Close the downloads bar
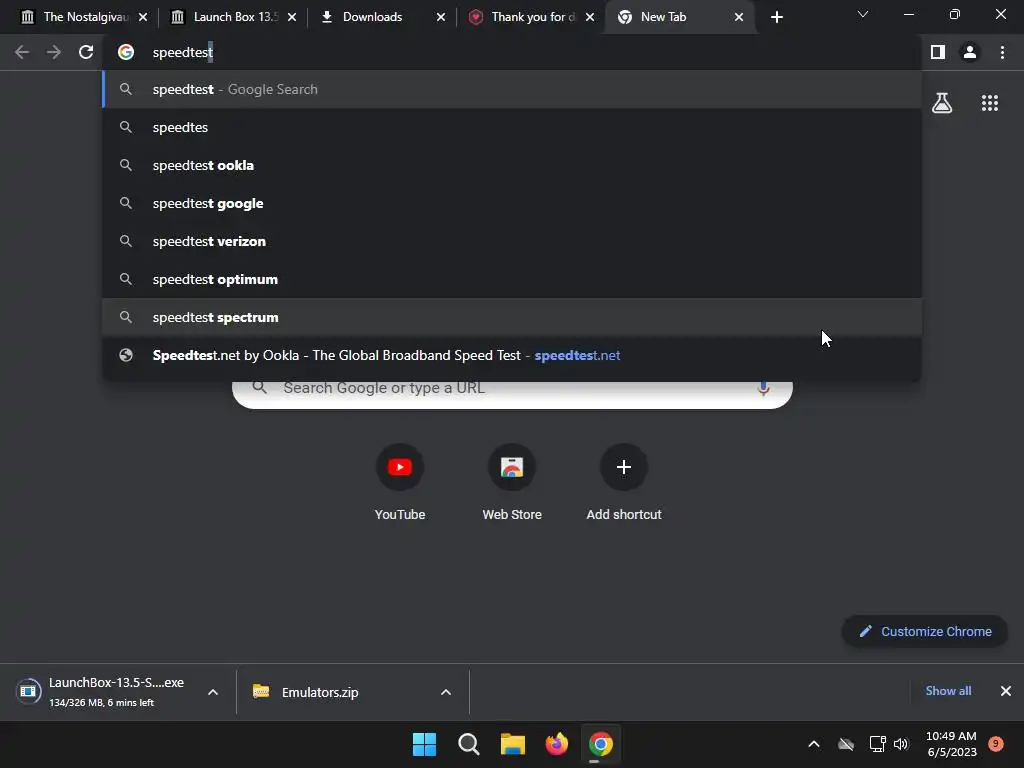This screenshot has height=768, width=1024. [x=1006, y=691]
